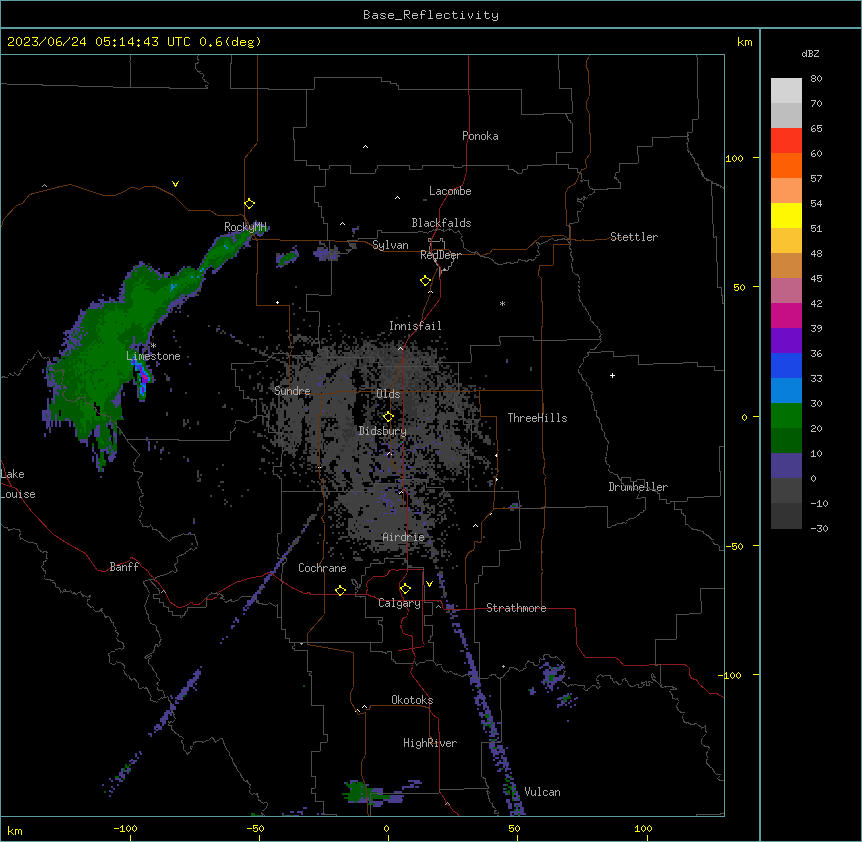Click the km unit label at top right
The image size is (862, 842).
[745, 42]
